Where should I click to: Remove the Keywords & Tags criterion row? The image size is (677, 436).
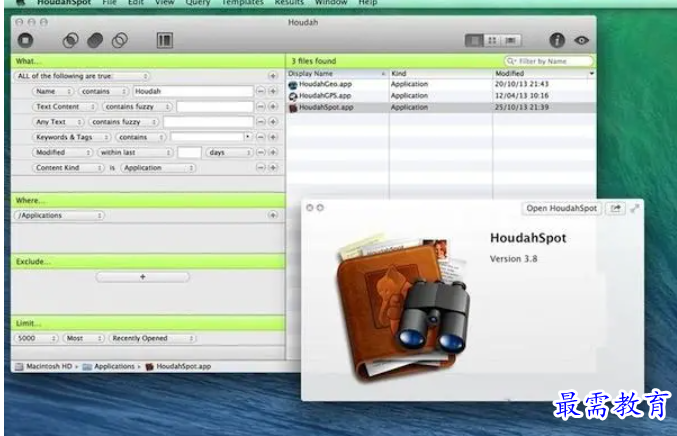[x=261, y=137]
